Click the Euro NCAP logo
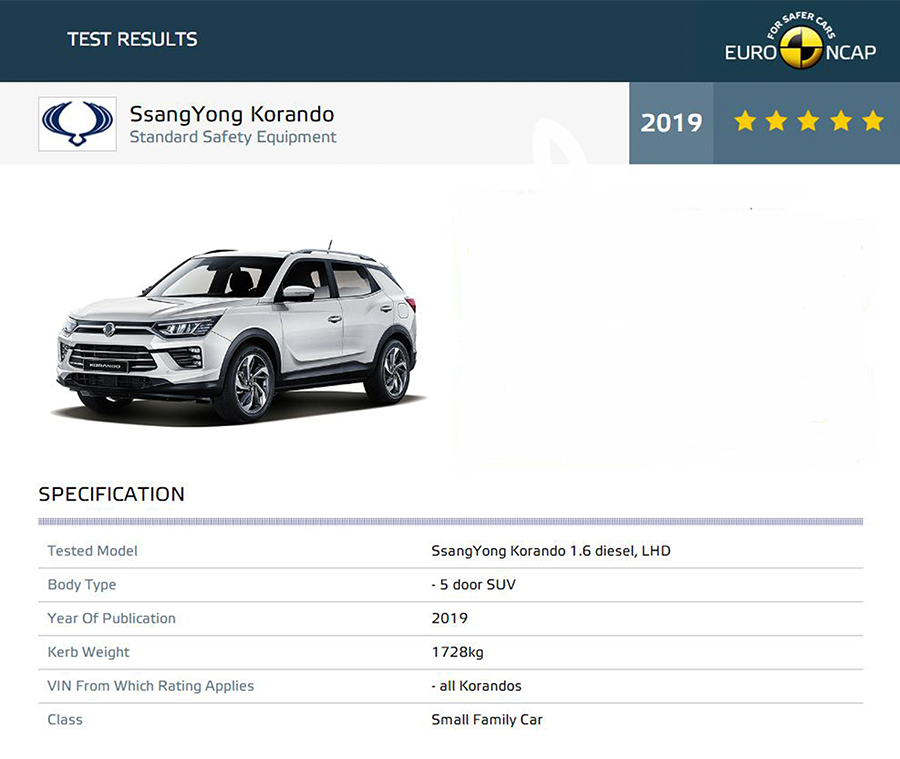 click(x=800, y=40)
